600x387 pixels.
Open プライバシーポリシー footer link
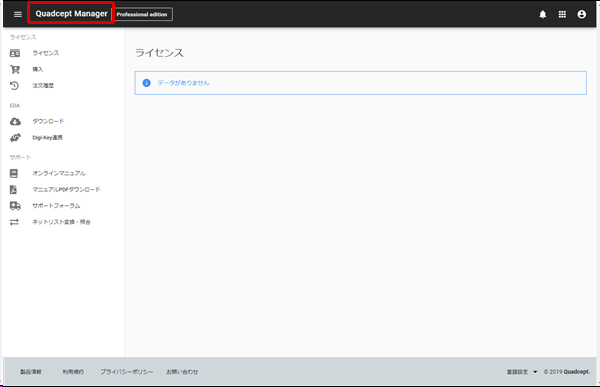(x=127, y=372)
